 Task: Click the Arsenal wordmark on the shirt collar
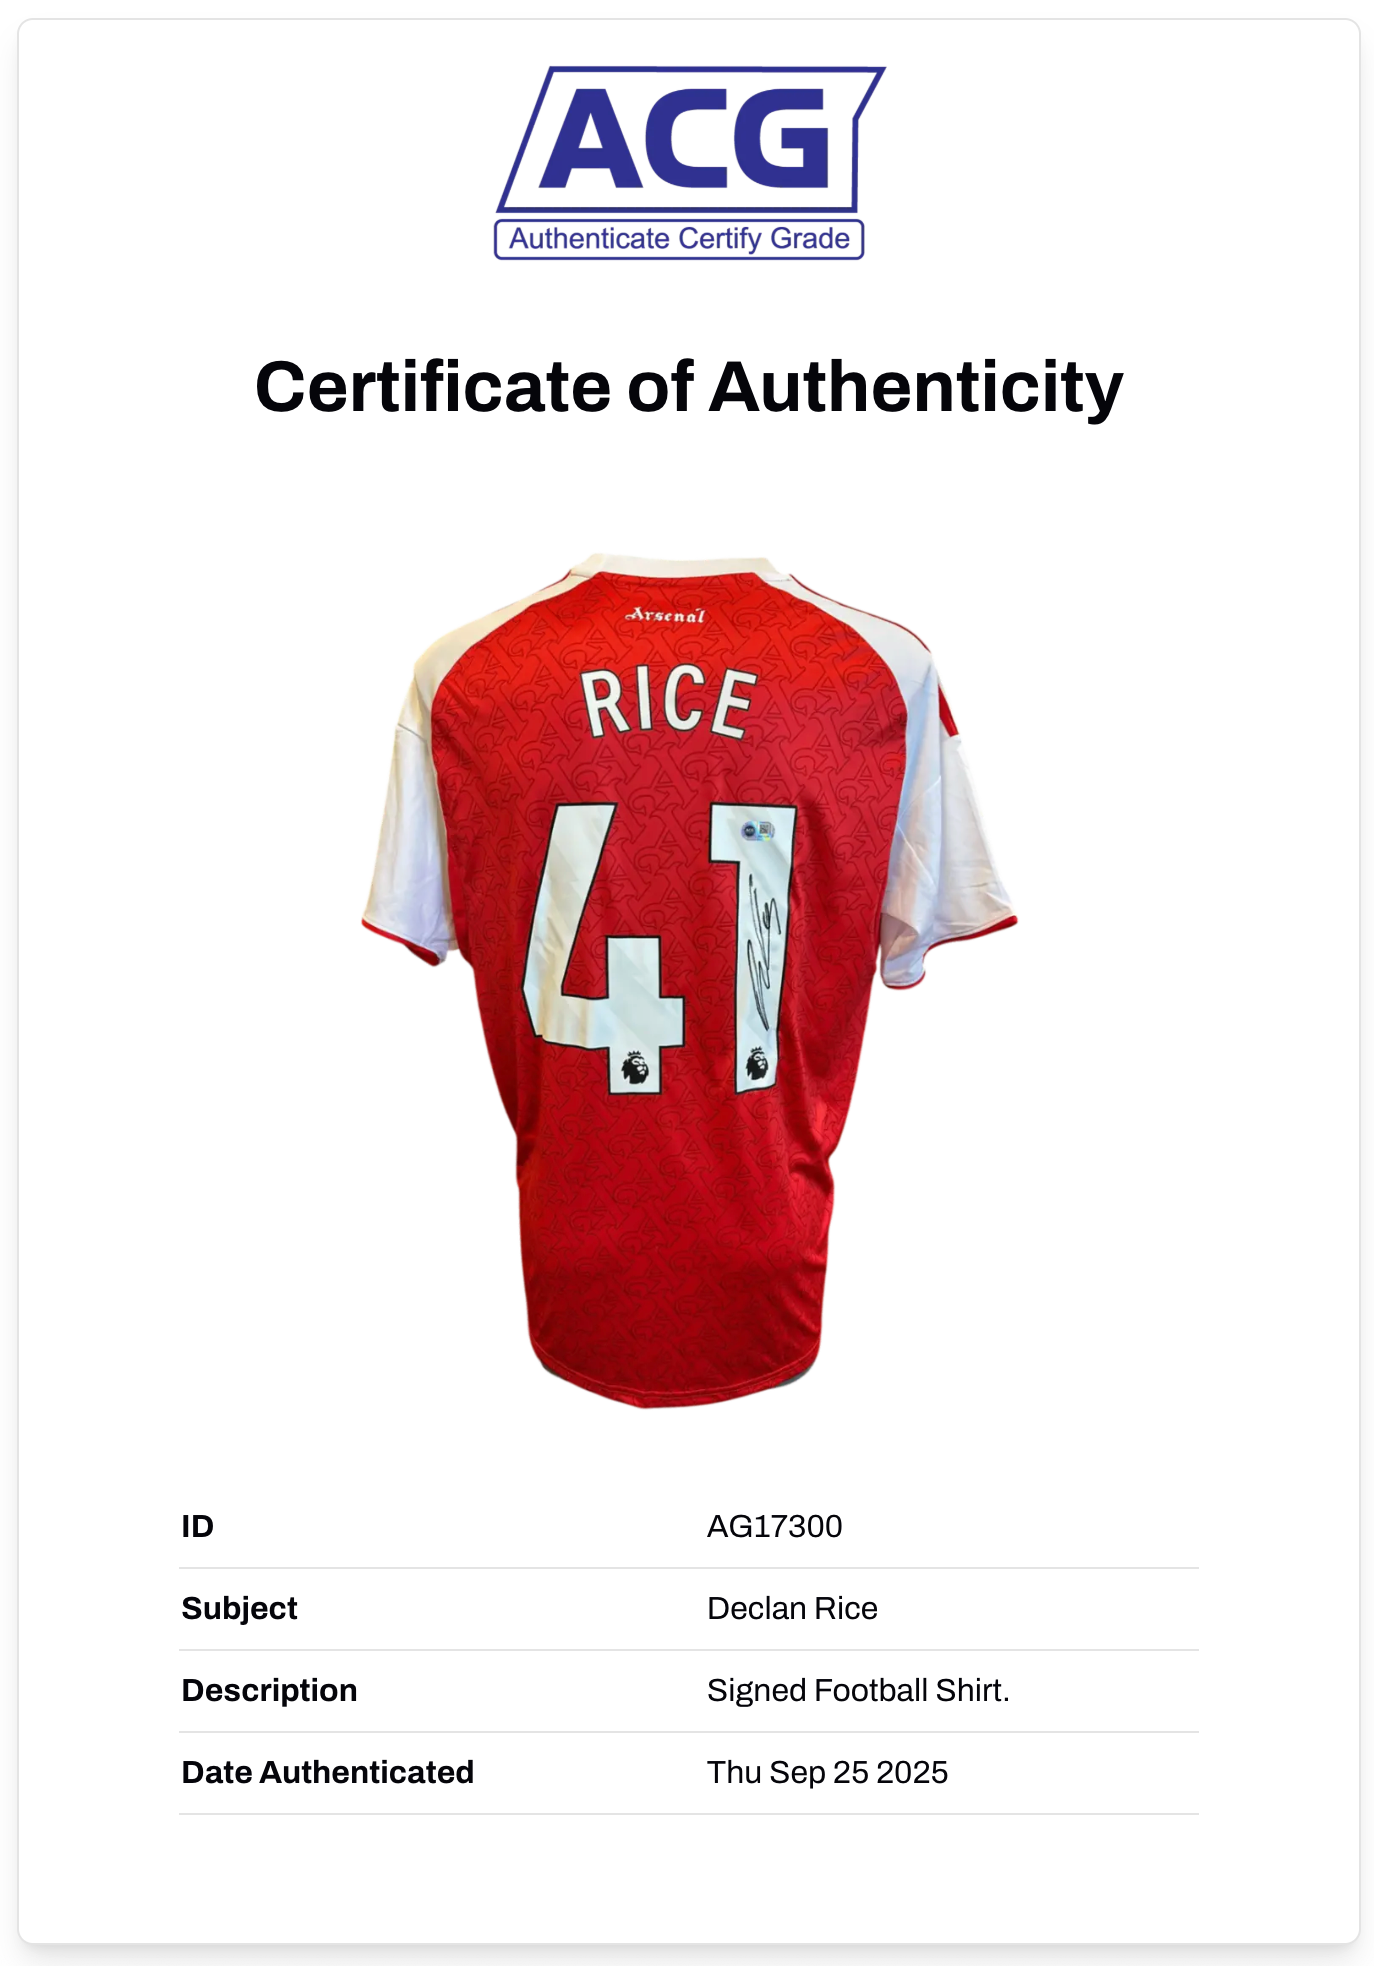click(x=665, y=615)
